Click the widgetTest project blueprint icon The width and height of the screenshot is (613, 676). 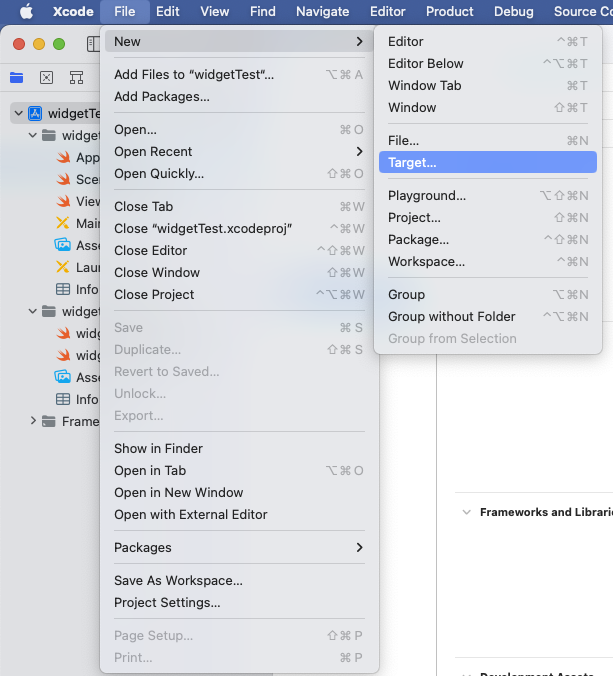[35, 113]
